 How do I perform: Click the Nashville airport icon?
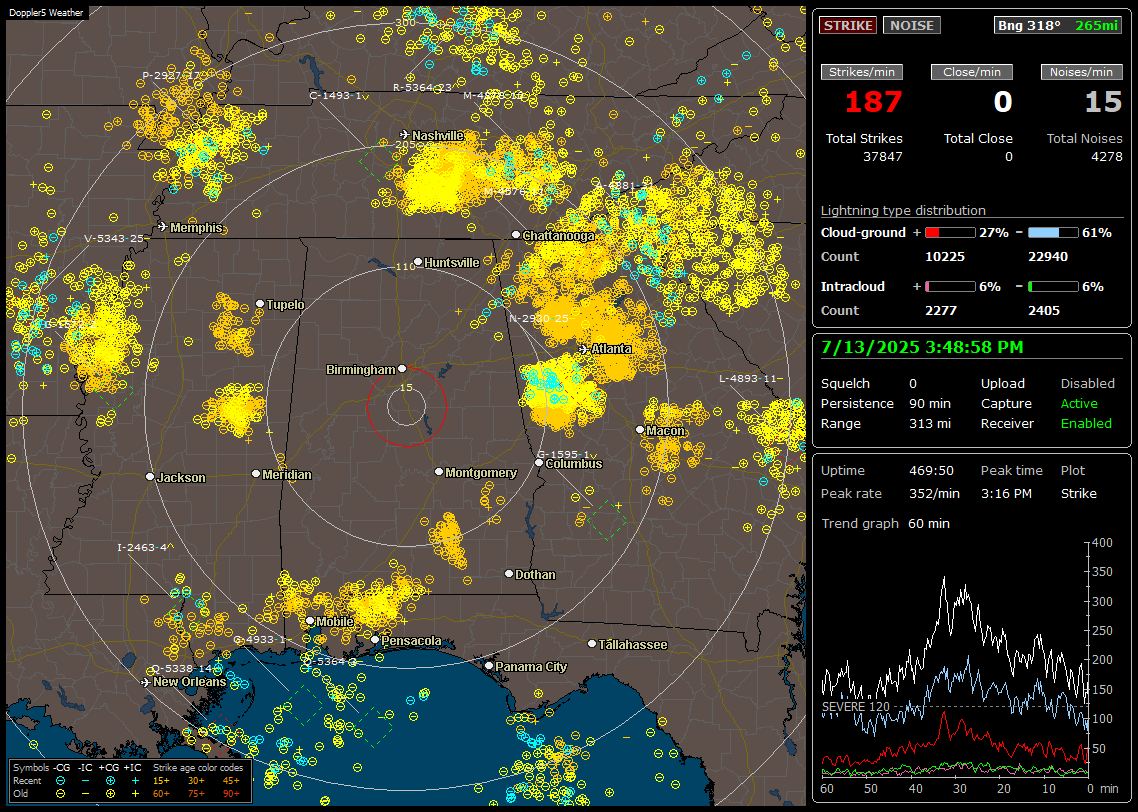pyautogui.click(x=404, y=135)
